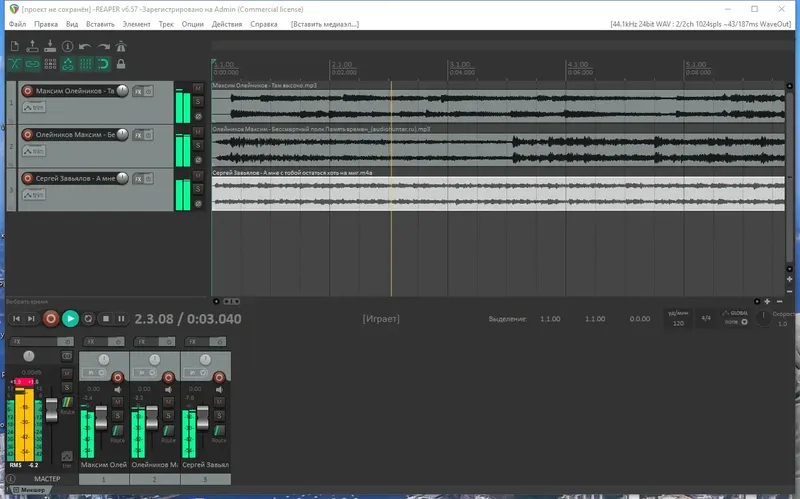Image resolution: width=800 pixels, height=499 pixels.
Task: Open the GLOBAL automation mode menu
Action: coord(735,317)
